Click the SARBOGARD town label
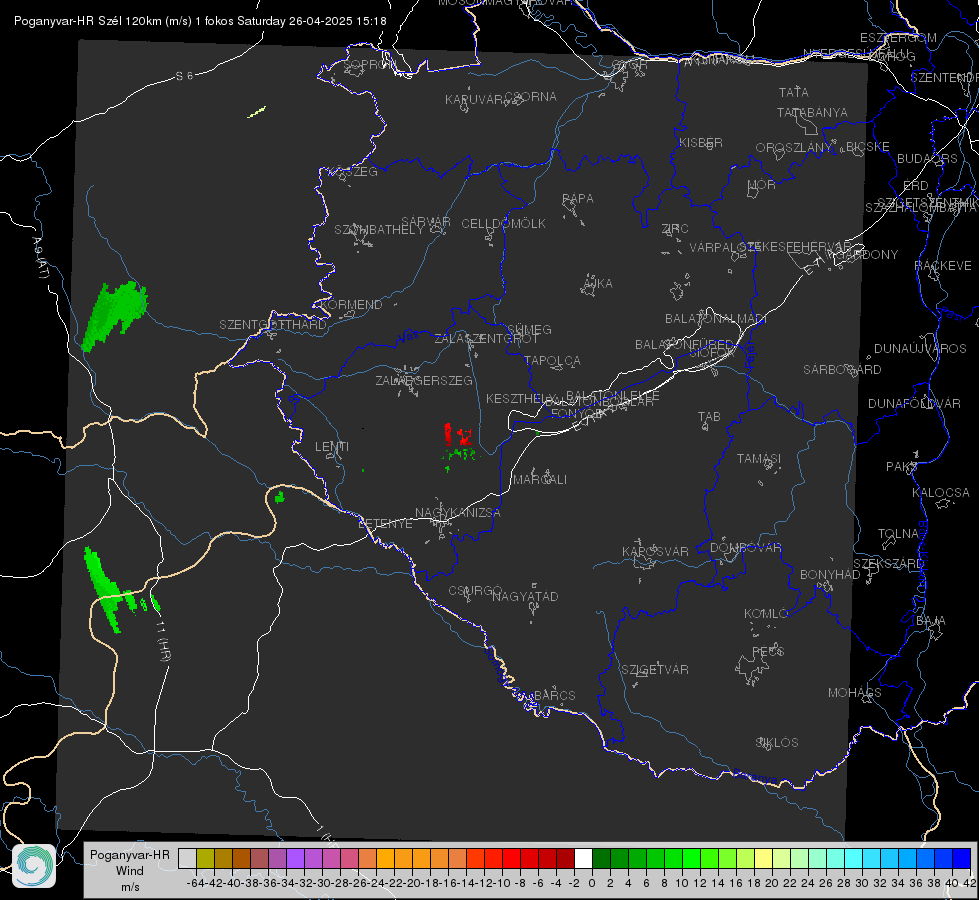This screenshot has height=900, width=979. coord(842,370)
